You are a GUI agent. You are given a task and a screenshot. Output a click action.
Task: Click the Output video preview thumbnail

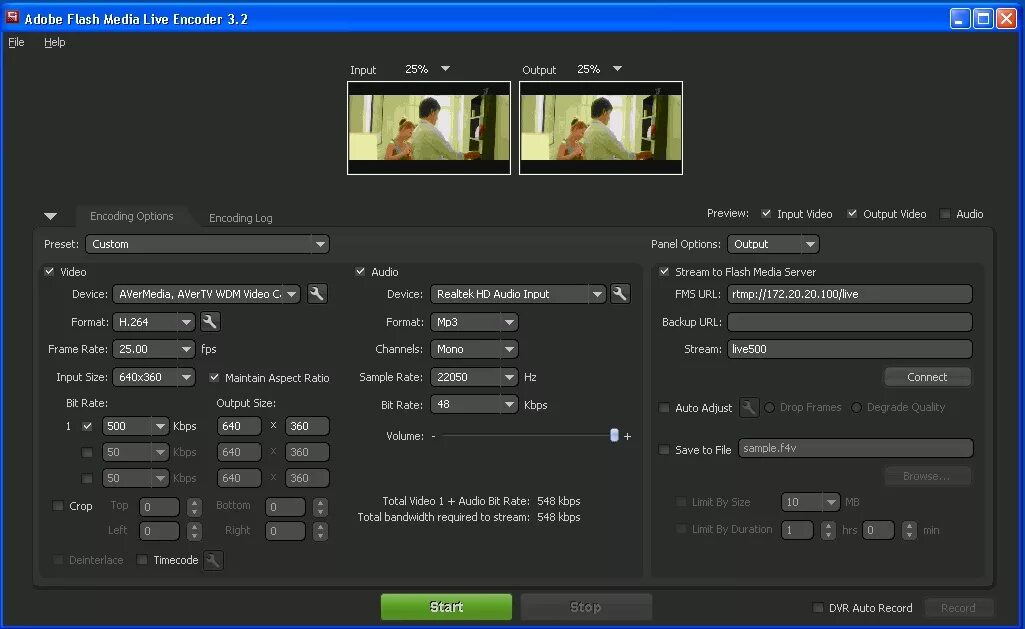pyautogui.click(x=601, y=128)
